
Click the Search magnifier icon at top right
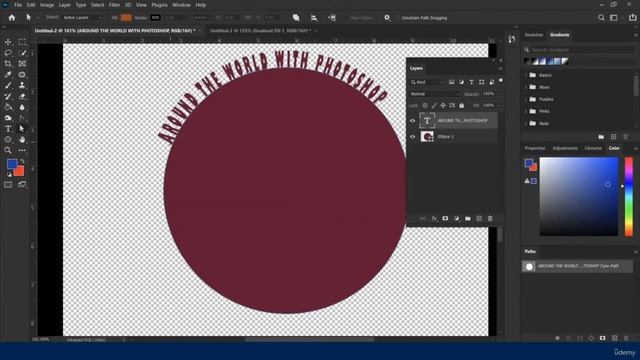click(601, 18)
